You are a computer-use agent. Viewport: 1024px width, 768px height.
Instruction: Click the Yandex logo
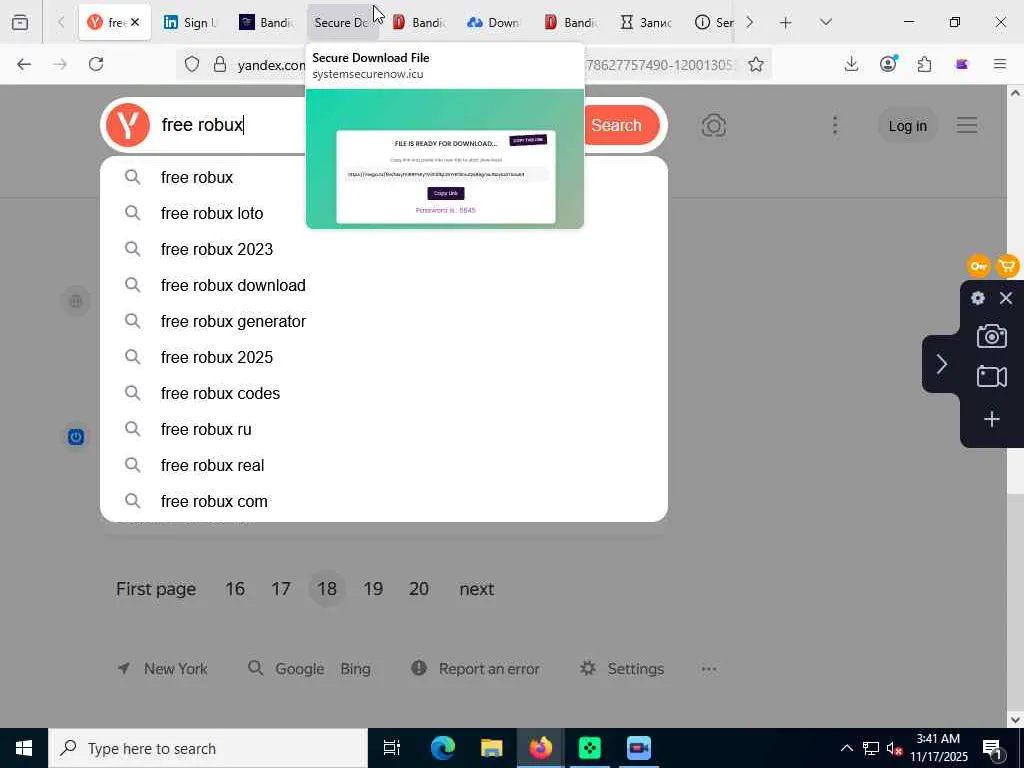click(128, 125)
